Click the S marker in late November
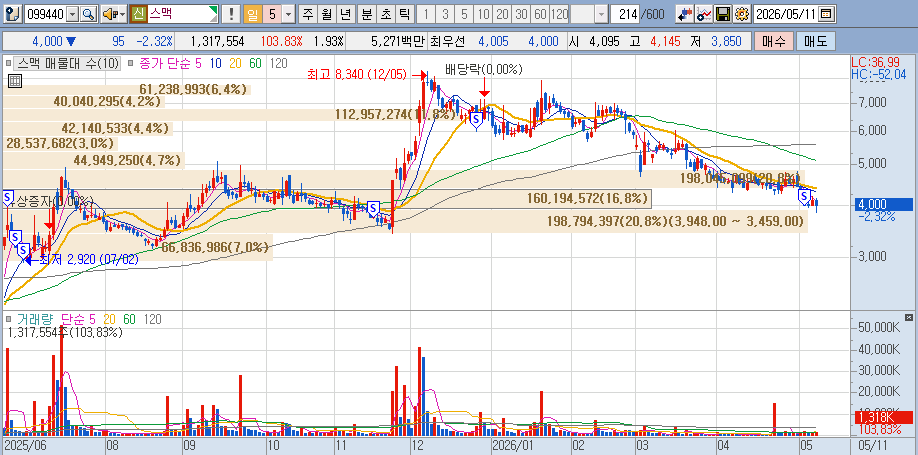Viewport: 918px width, 455px height. [373, 208]
